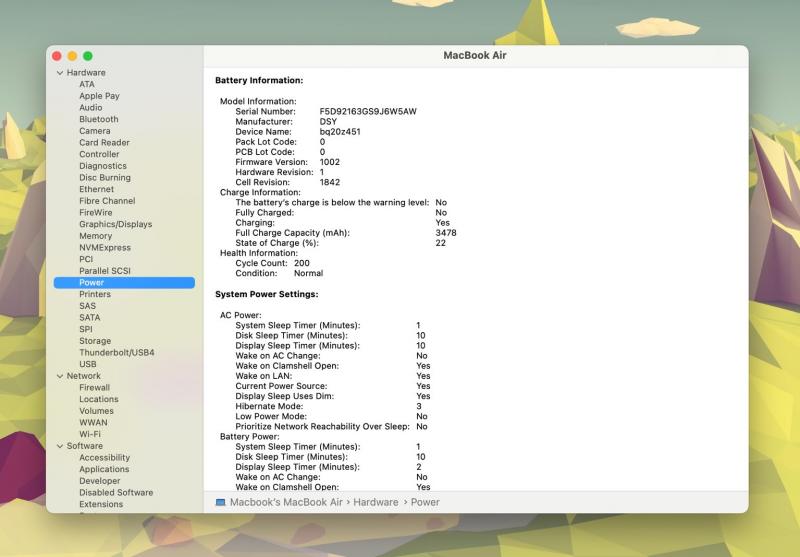Select the battery Serial Number value
Image resolution: width=800 pixels, height=557 pixels.
coord(368,111)
